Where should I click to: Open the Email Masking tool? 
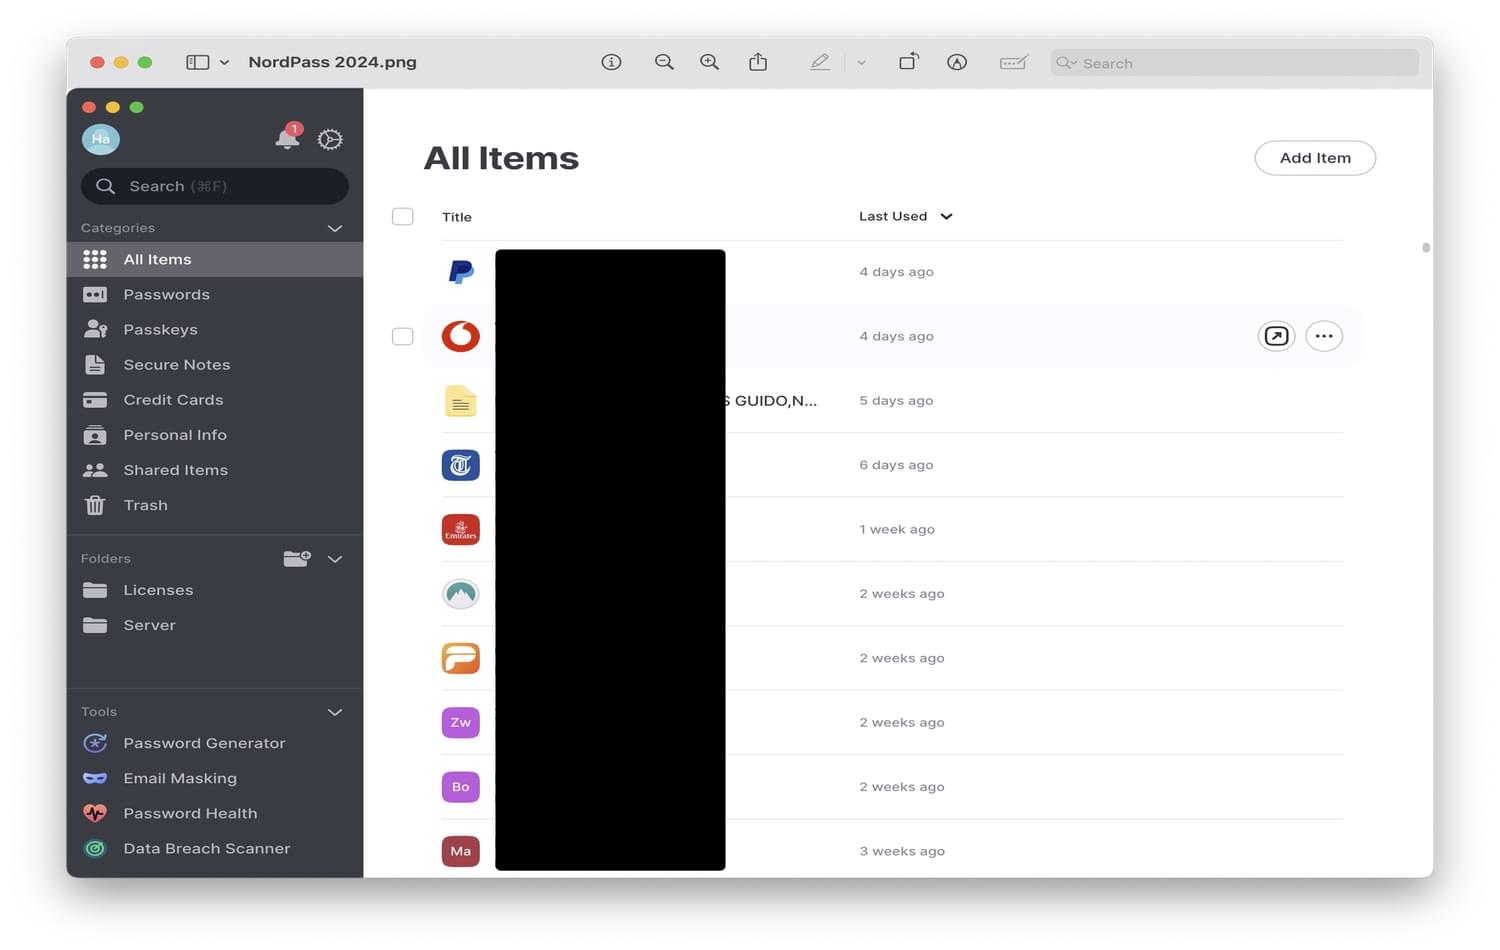click(x=215, y=778)
